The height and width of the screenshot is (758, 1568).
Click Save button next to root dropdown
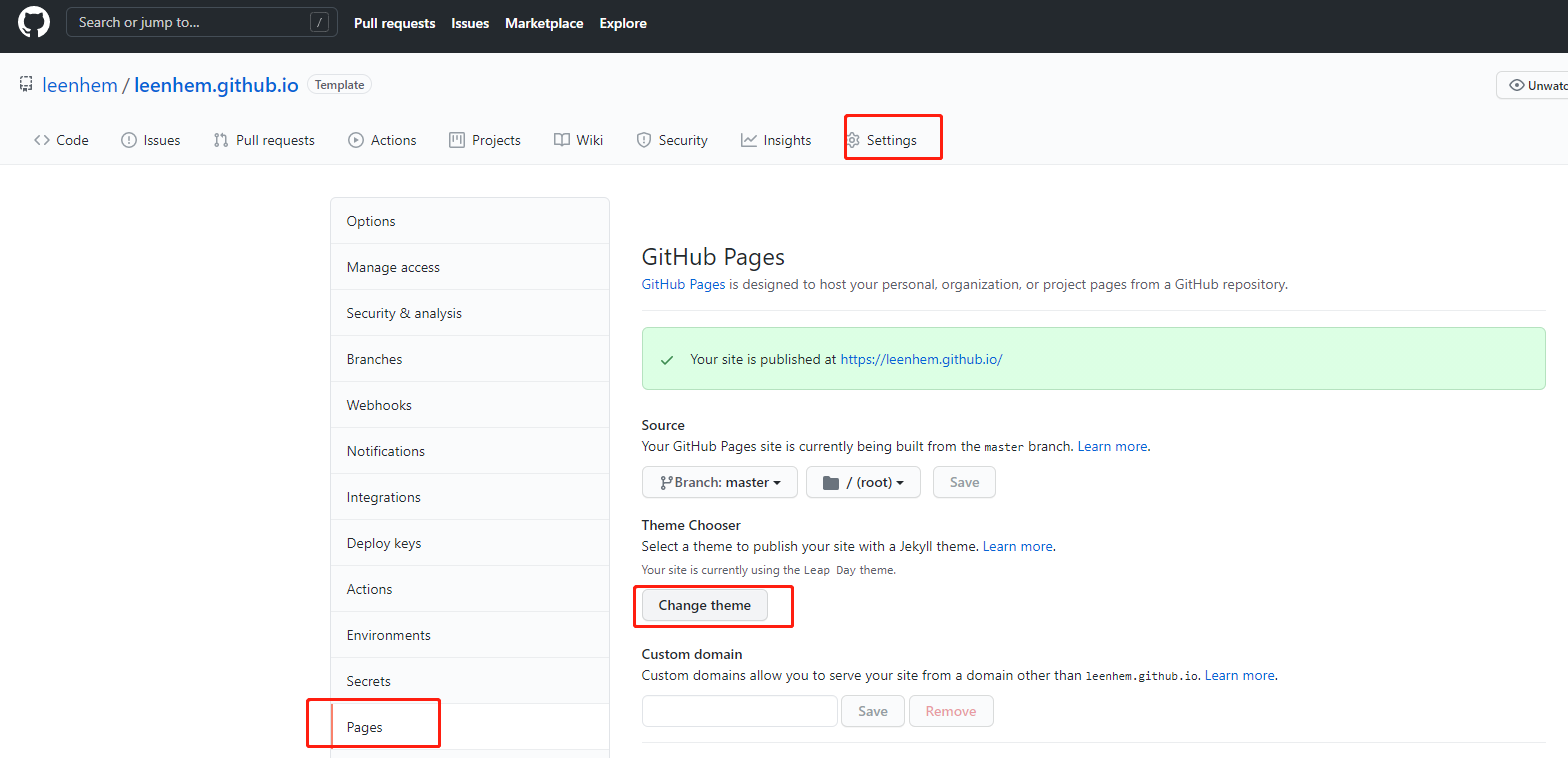coord(964,482)
